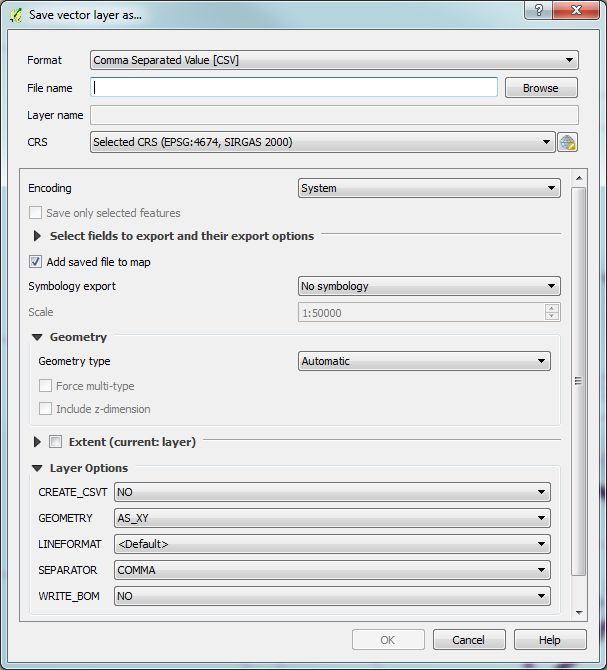607x670 pixels.
Task: Click the Cancel button
Action: coord(469,640)
